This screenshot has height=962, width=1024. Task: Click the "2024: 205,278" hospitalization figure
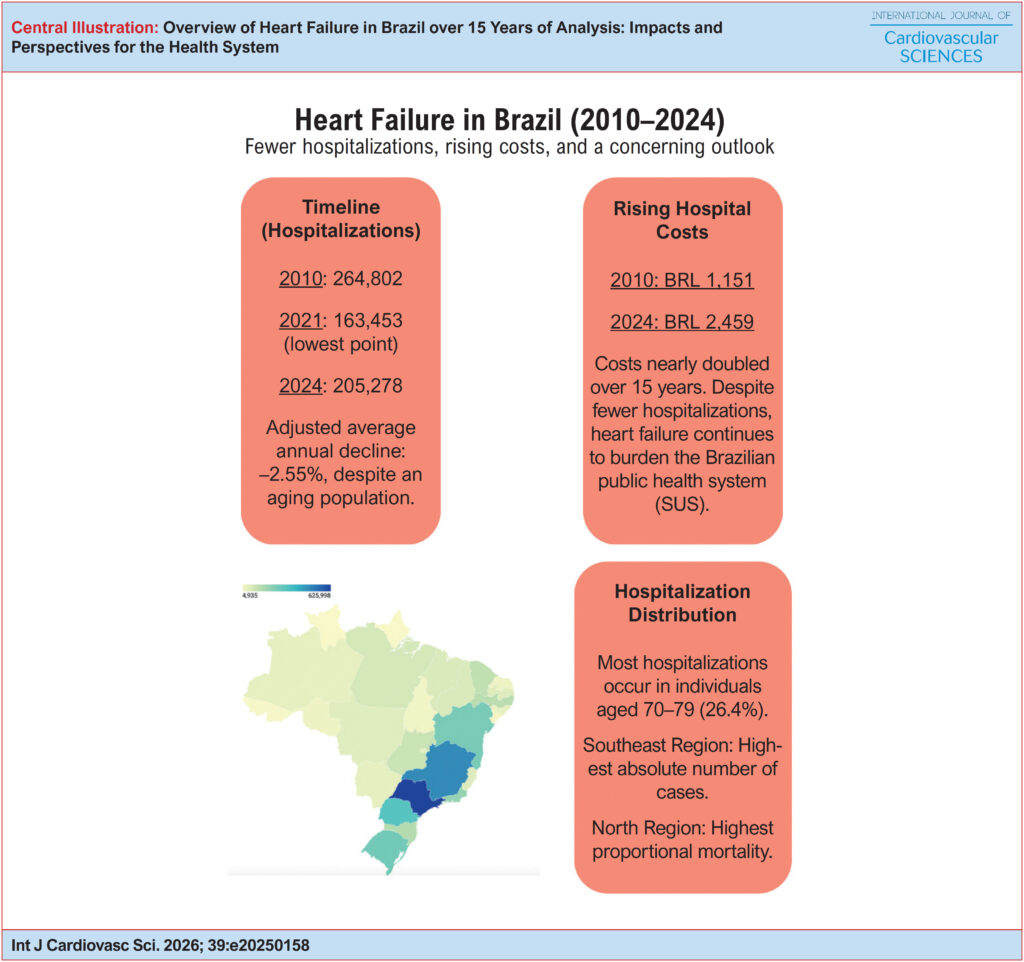(341, 386)
